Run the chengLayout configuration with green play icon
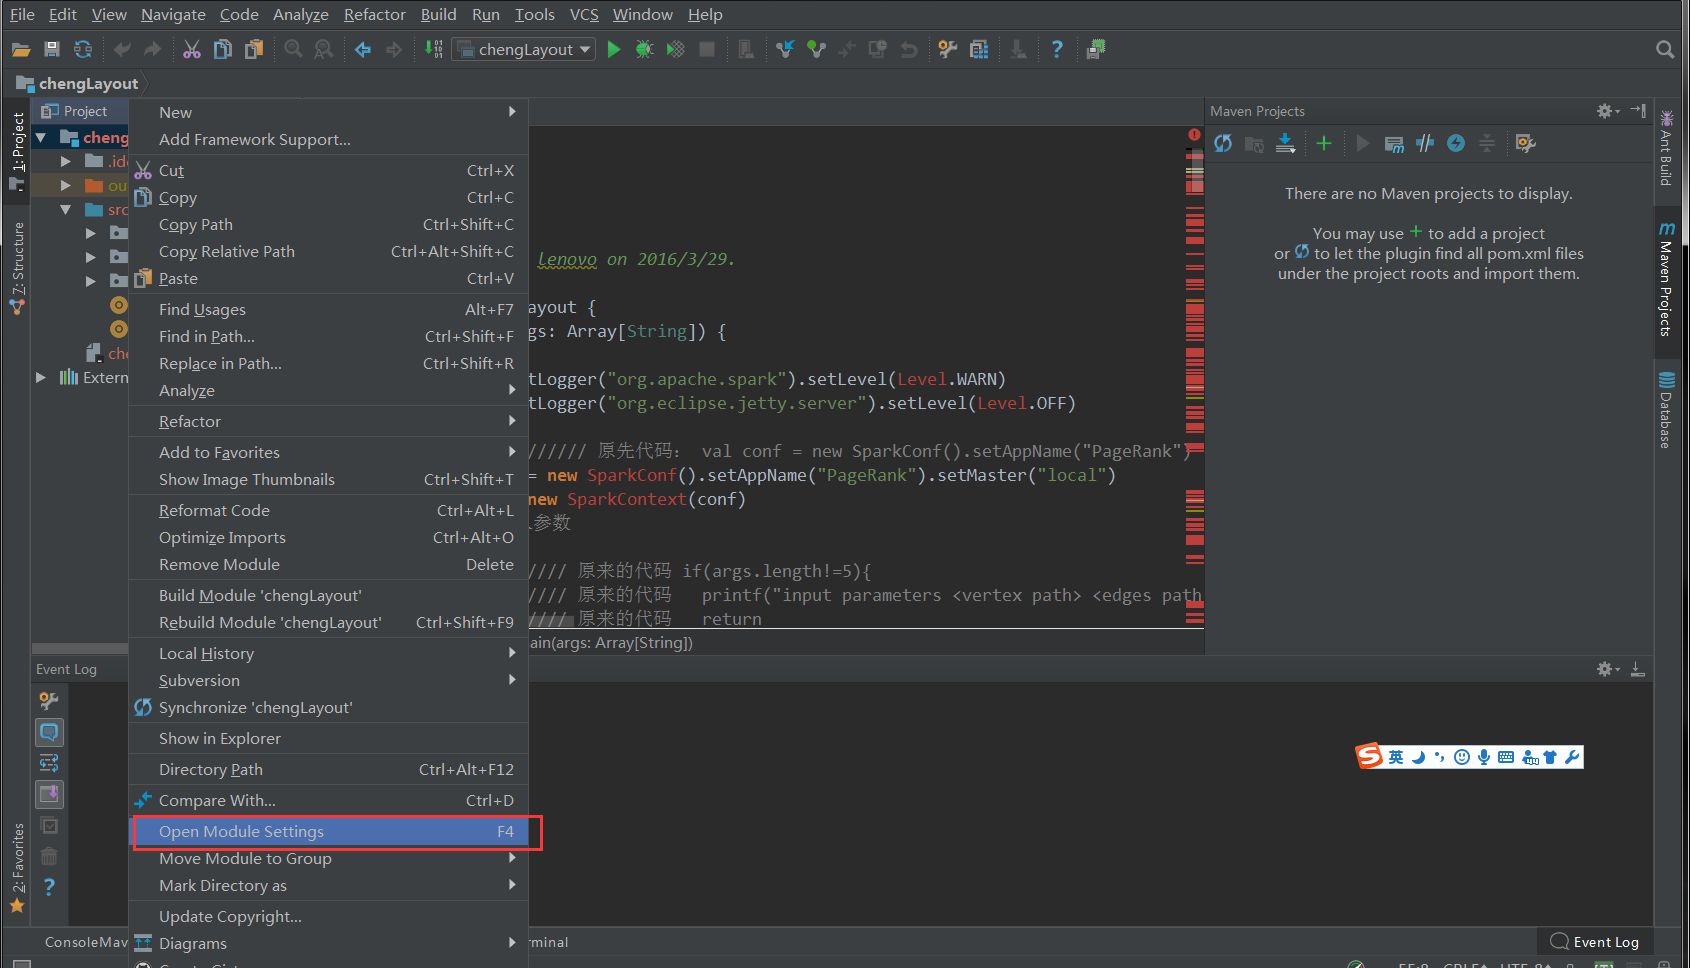Image resolution: width=1690 pixels, height=968 pixels. pyautogui.click(x=613, y=48)
